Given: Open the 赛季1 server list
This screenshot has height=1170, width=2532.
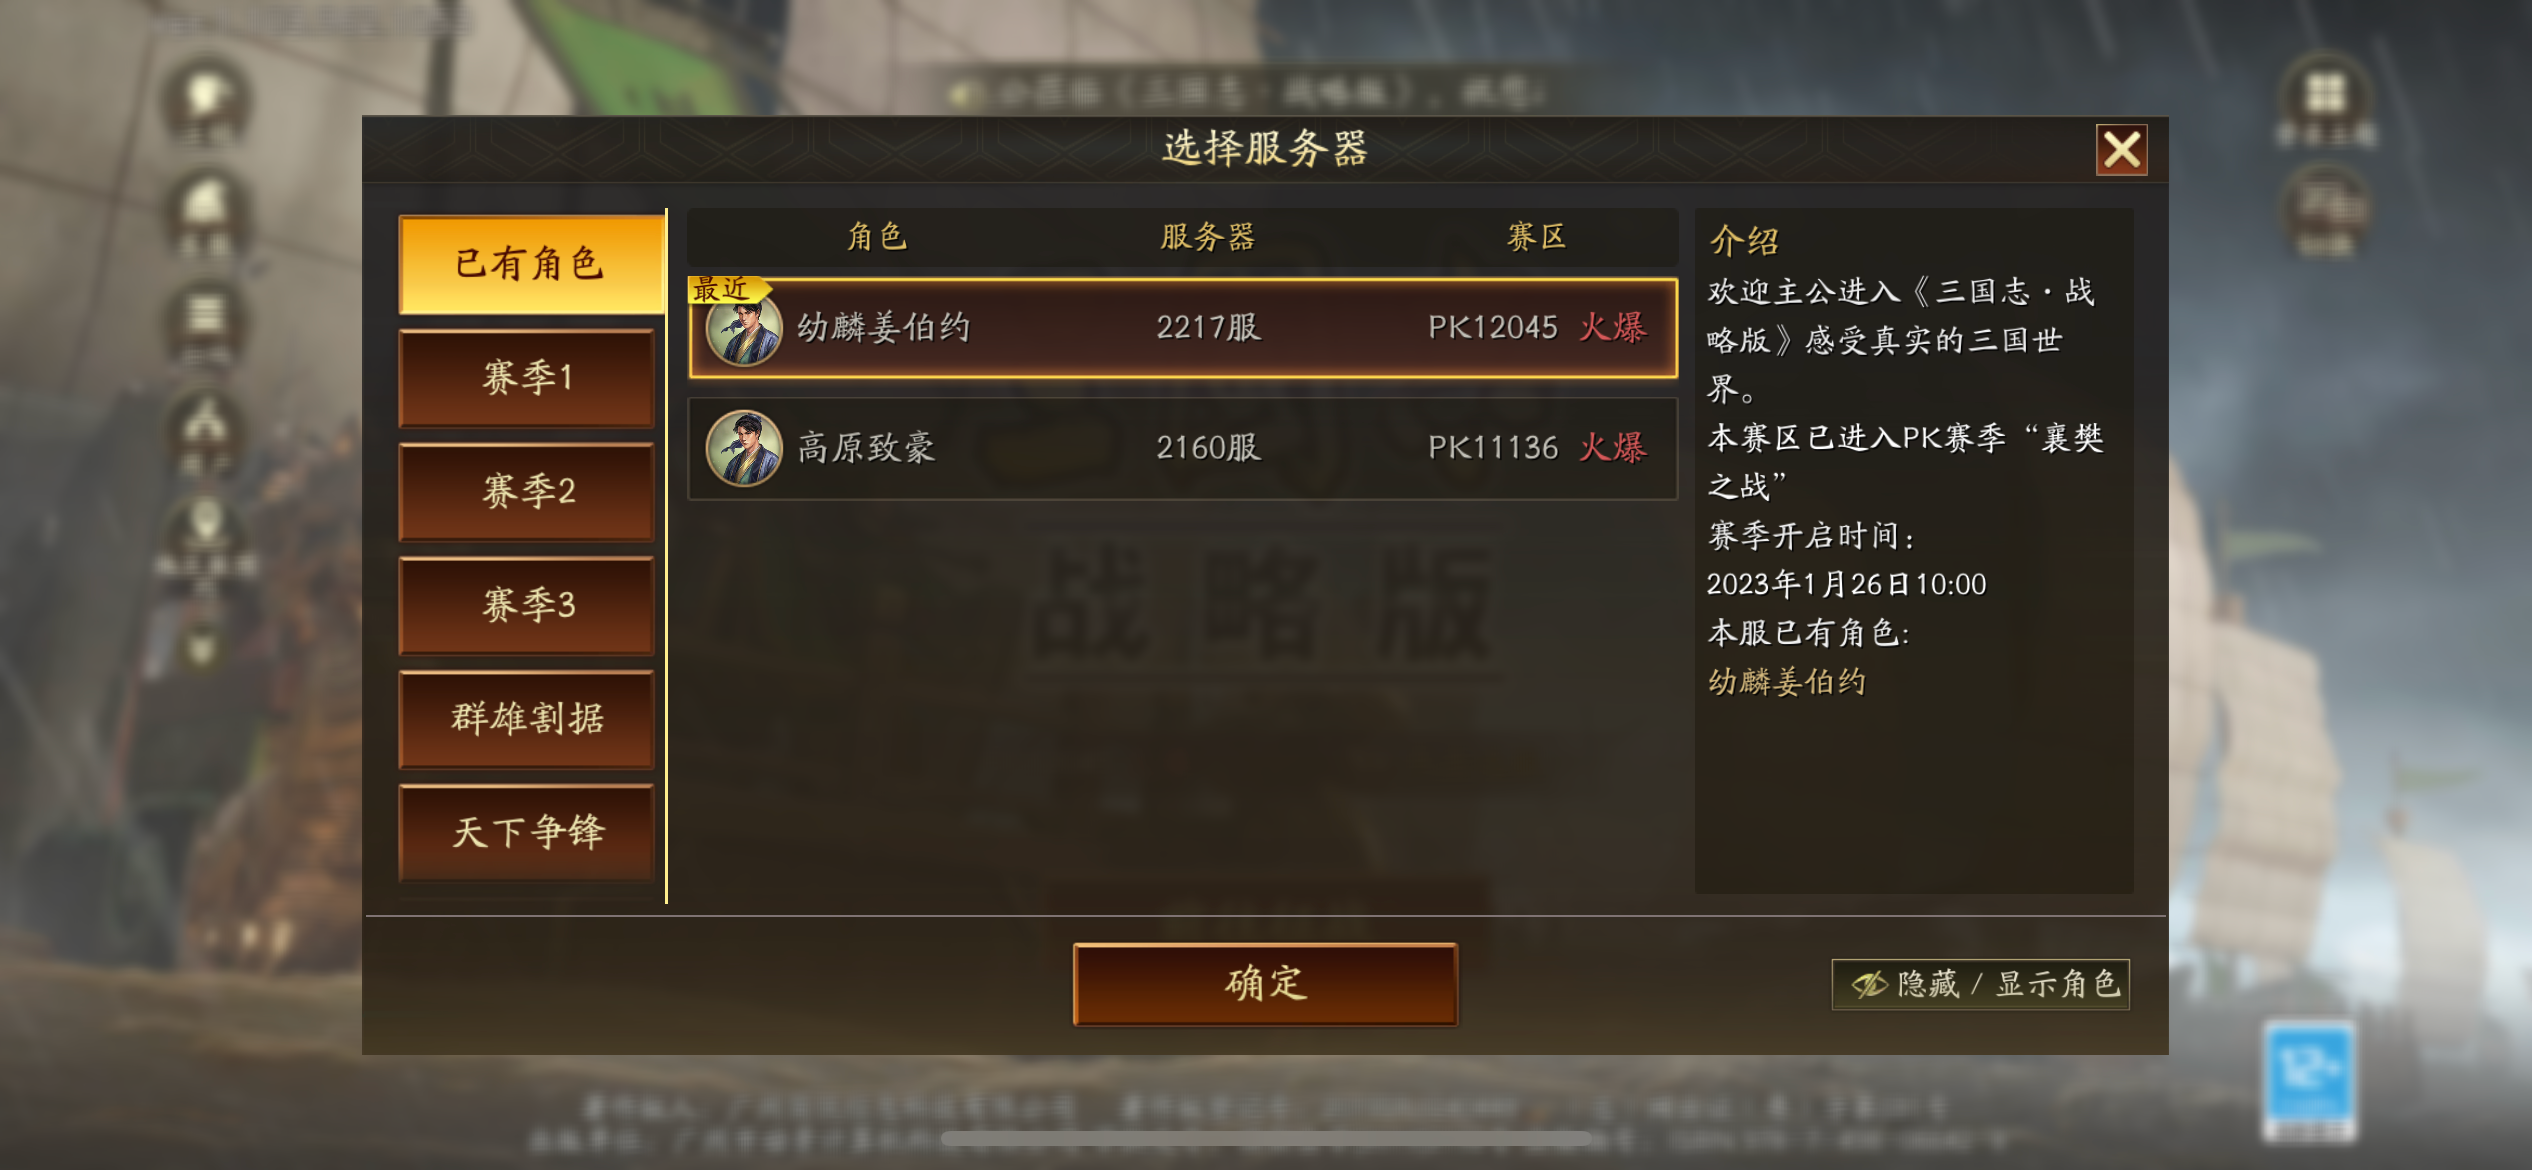Looking at the screenshot, I should (527, 378).
